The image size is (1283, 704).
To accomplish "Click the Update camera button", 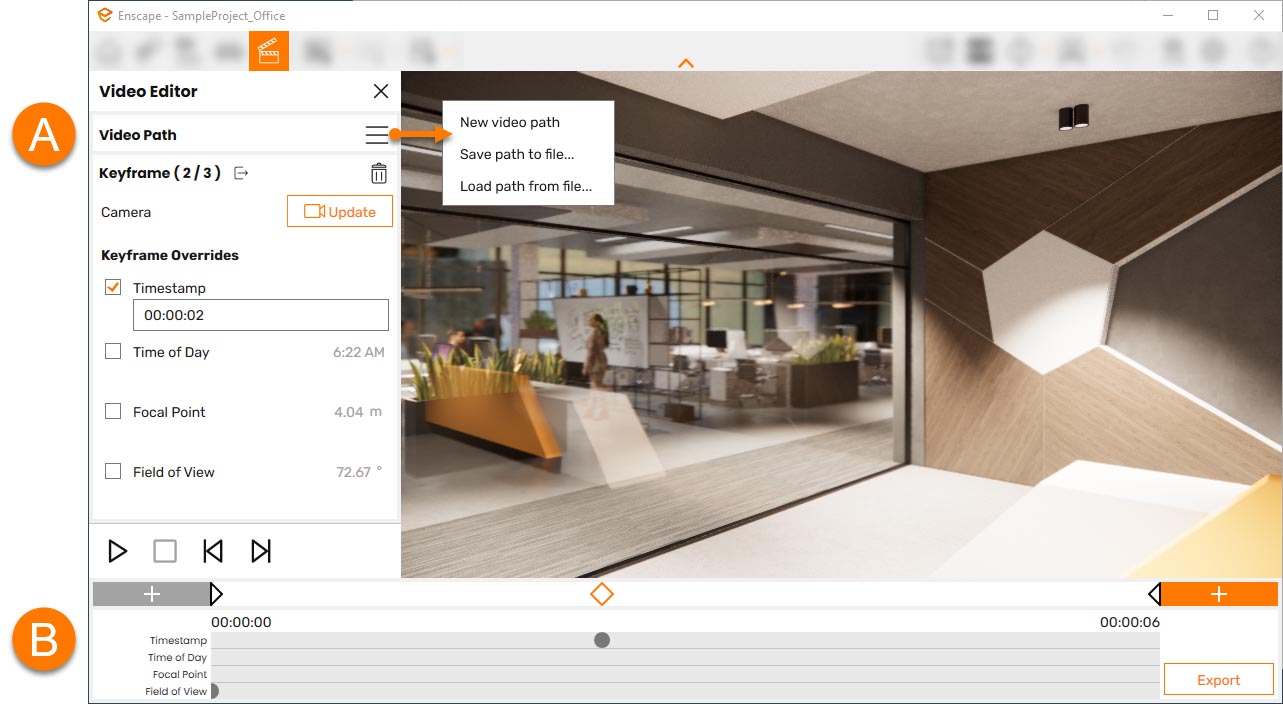I will click(x=340, y=211).
